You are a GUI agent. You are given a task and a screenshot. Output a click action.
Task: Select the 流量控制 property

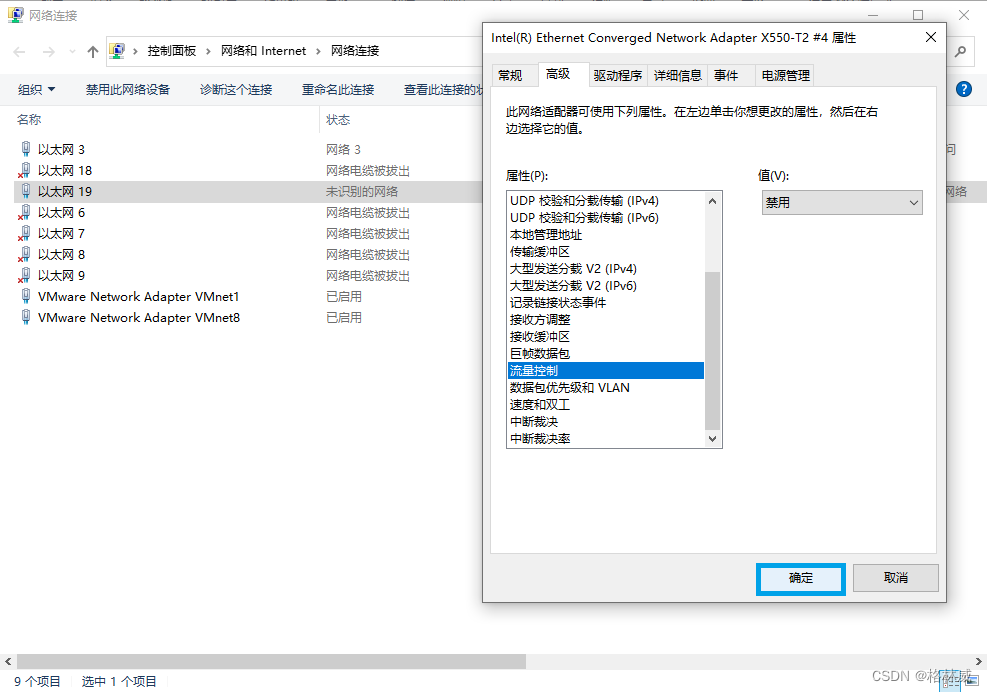tap(606, 370)
